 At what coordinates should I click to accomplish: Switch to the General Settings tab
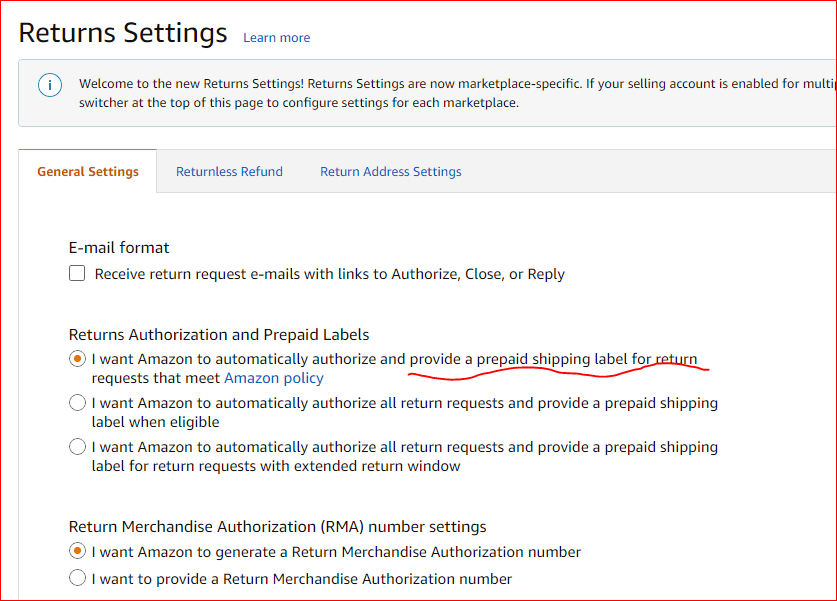[88, 172]
